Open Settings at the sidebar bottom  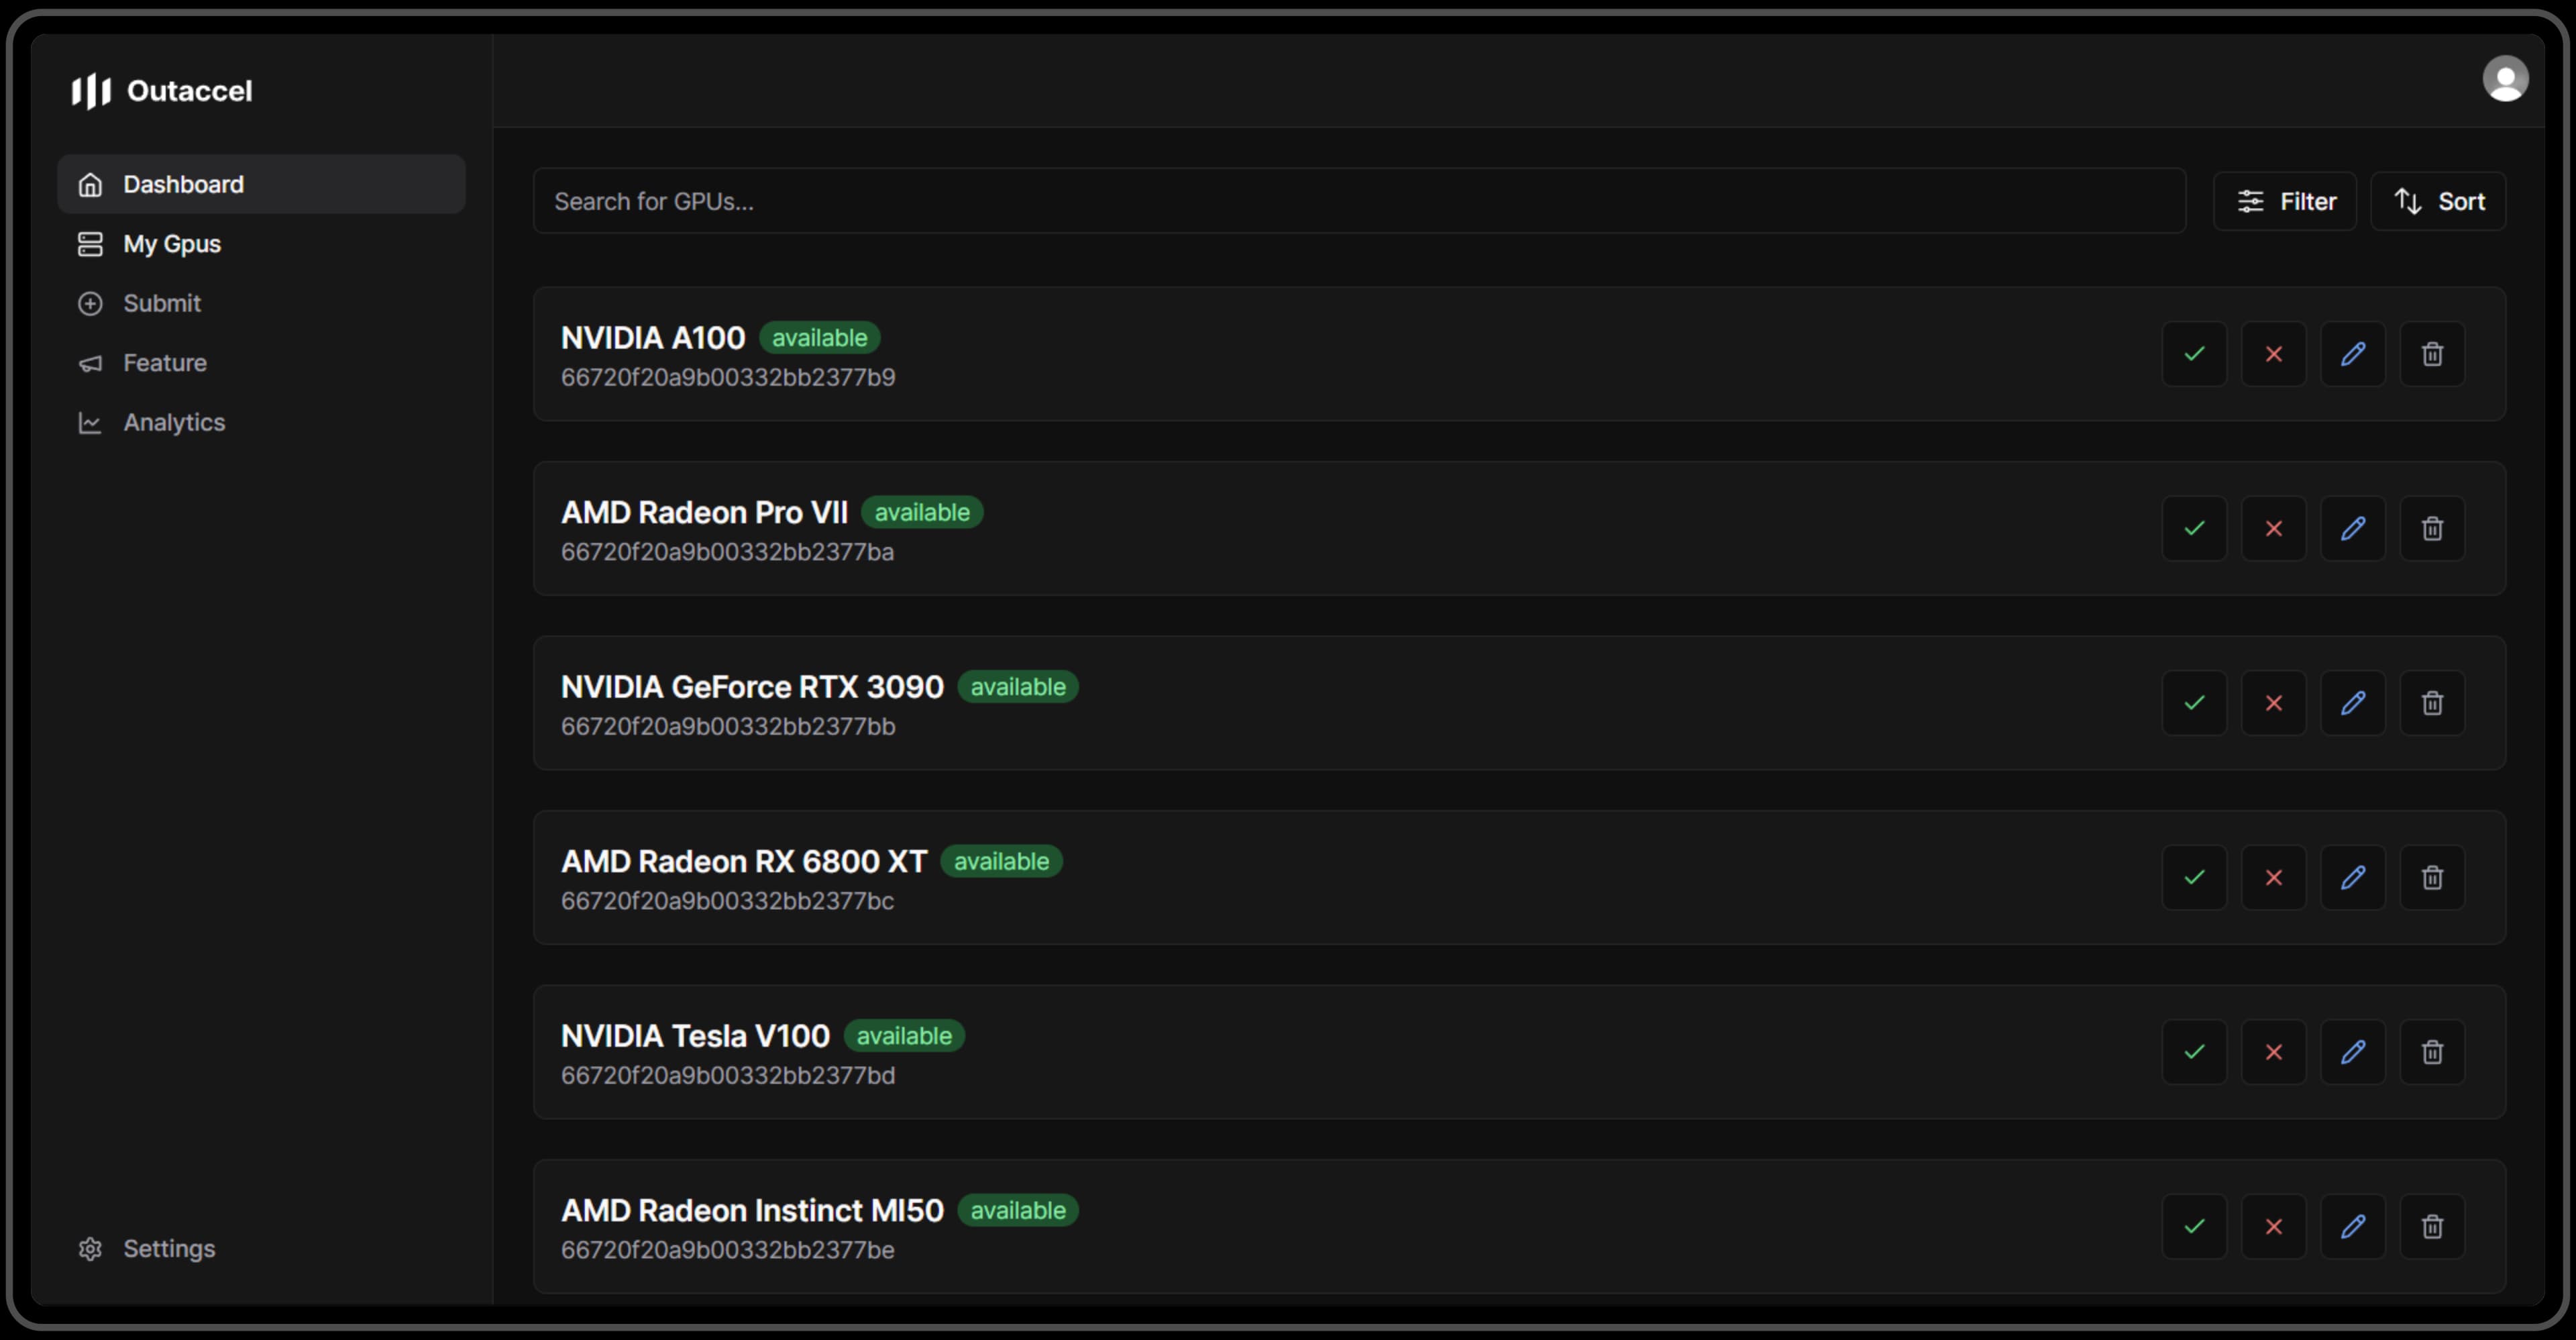pyautogui.click(x=261, y=1249)
